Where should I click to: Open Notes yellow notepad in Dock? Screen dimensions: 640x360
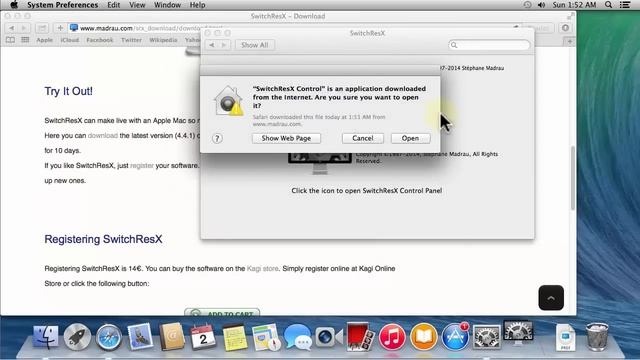[235, 337]
